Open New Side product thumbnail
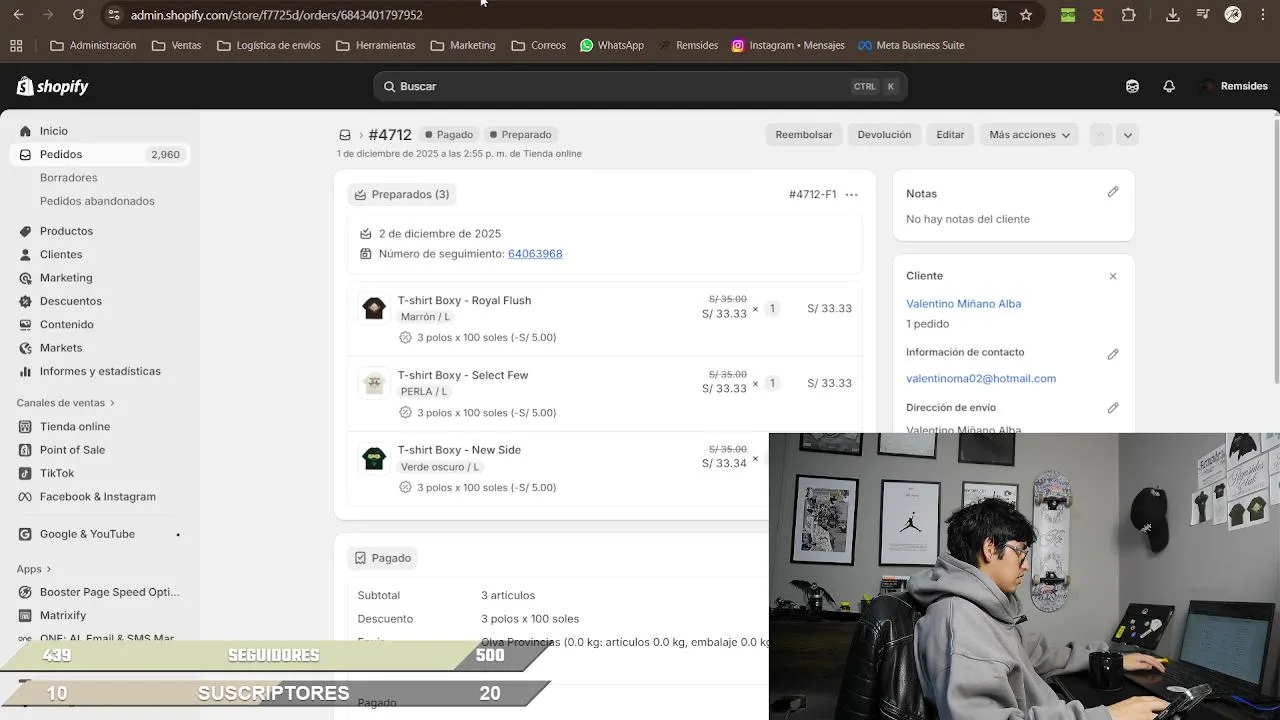1280x720 pixels. coord(374,459)
